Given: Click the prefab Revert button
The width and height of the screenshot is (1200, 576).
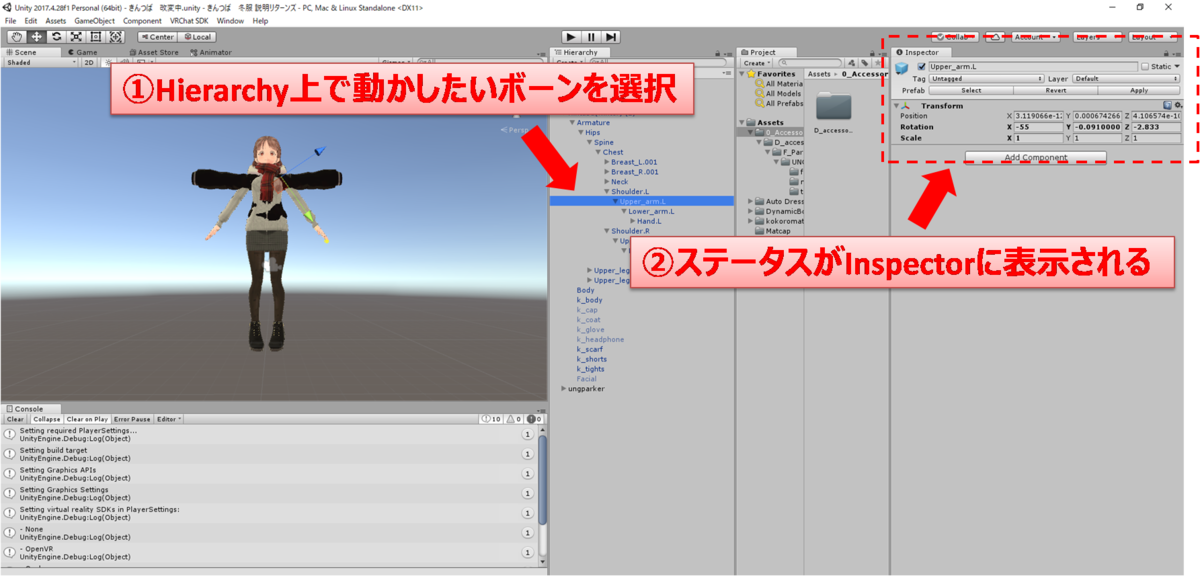Looking at the screenshot, I should 1055,90.
